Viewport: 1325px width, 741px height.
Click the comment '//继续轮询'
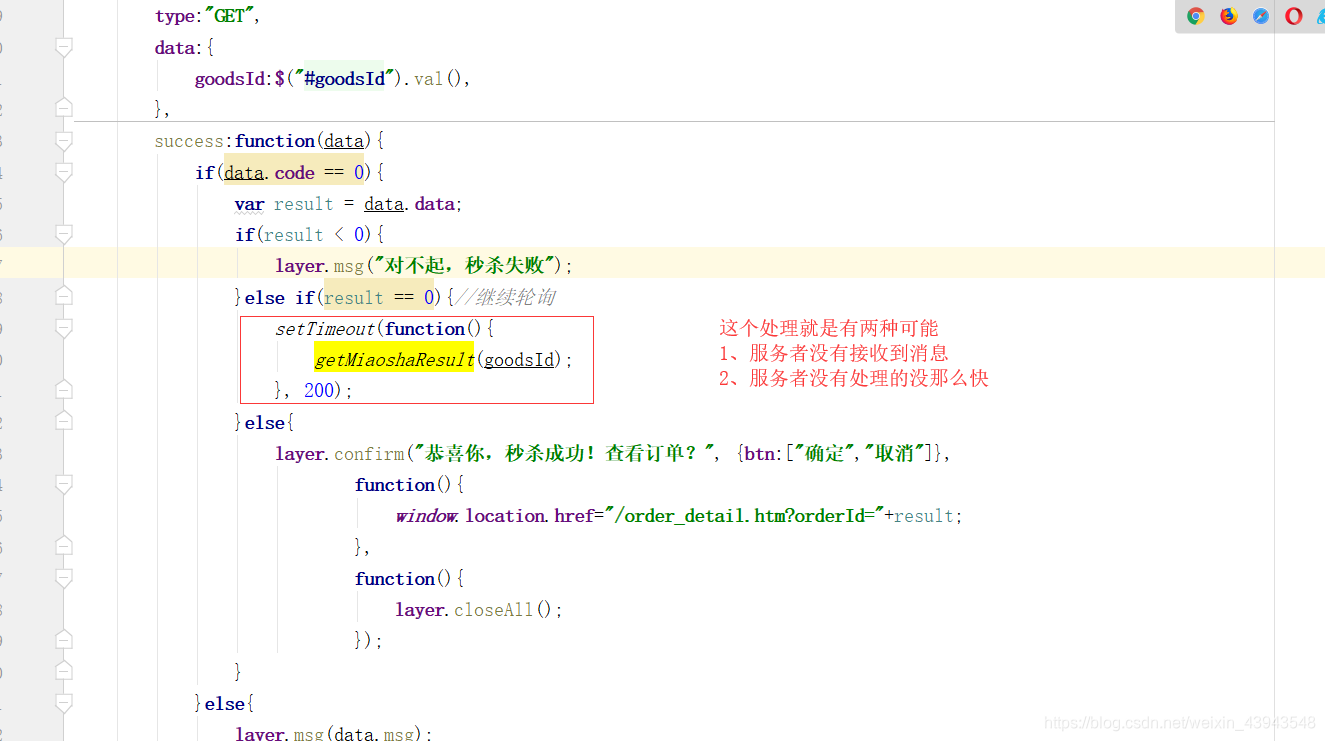(x=505, y=298)
